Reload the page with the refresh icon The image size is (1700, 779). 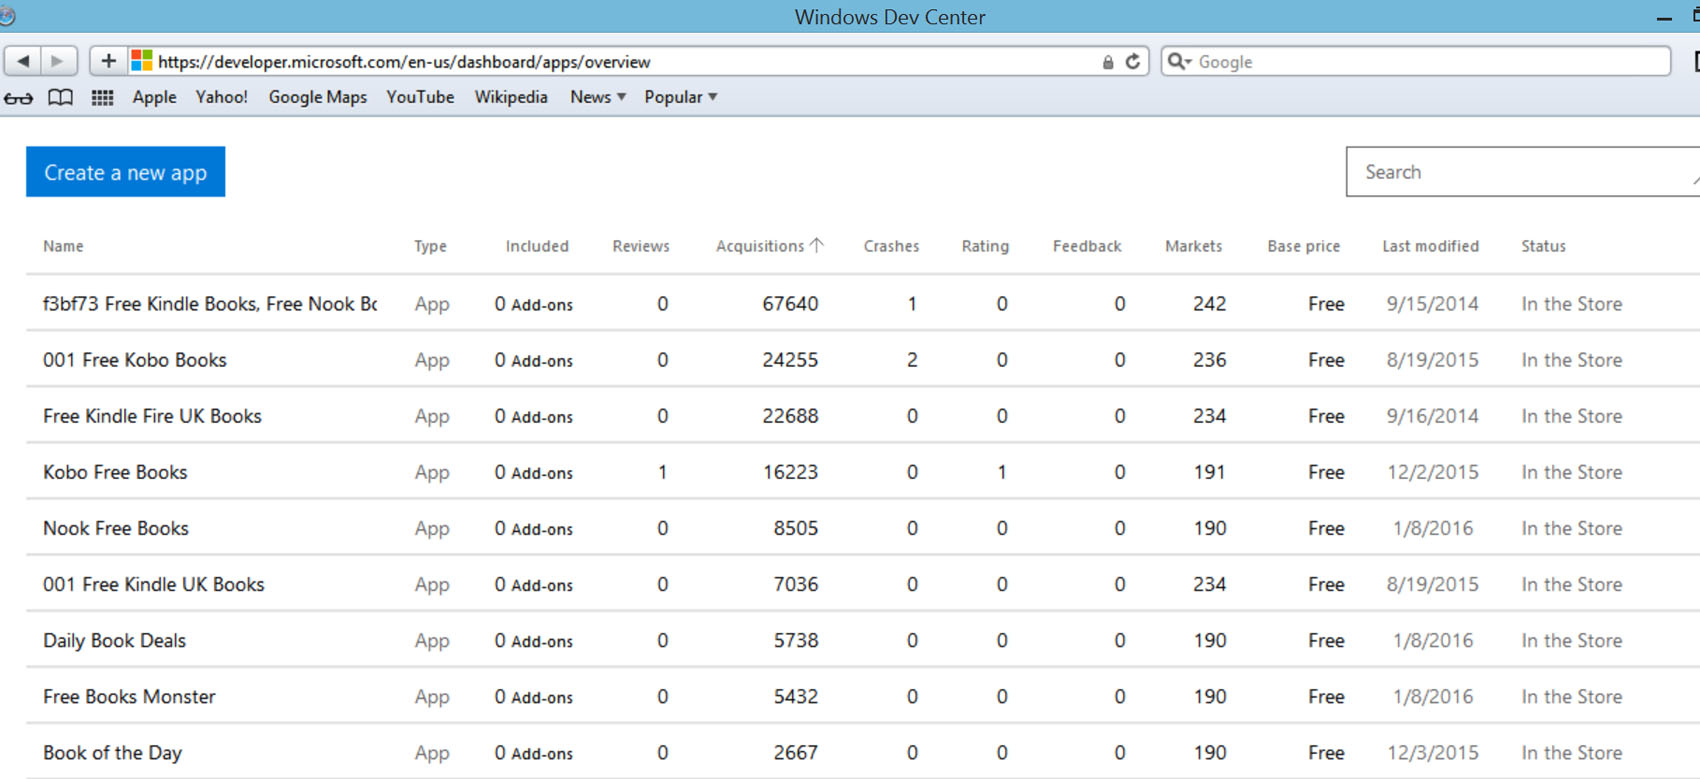click(x=1133, y=61)
